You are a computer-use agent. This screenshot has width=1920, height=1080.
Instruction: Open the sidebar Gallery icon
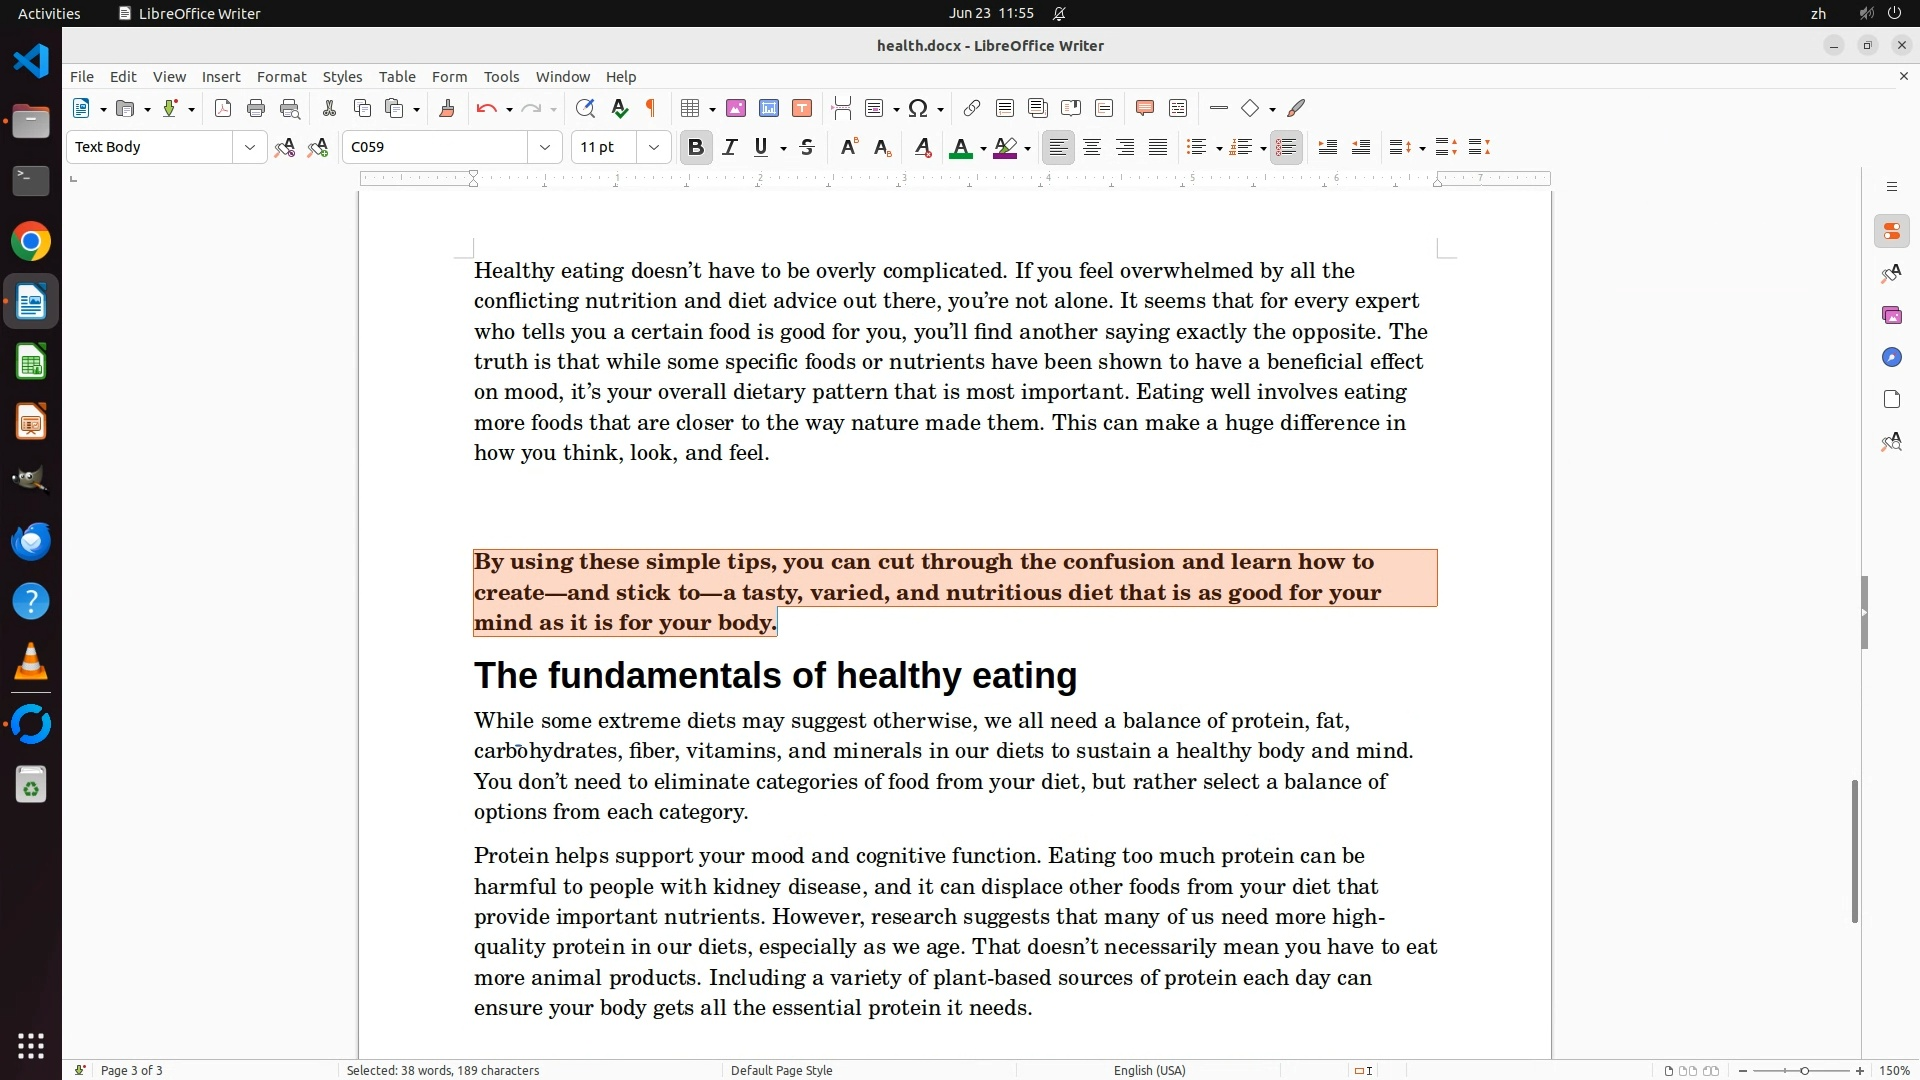1891,316
